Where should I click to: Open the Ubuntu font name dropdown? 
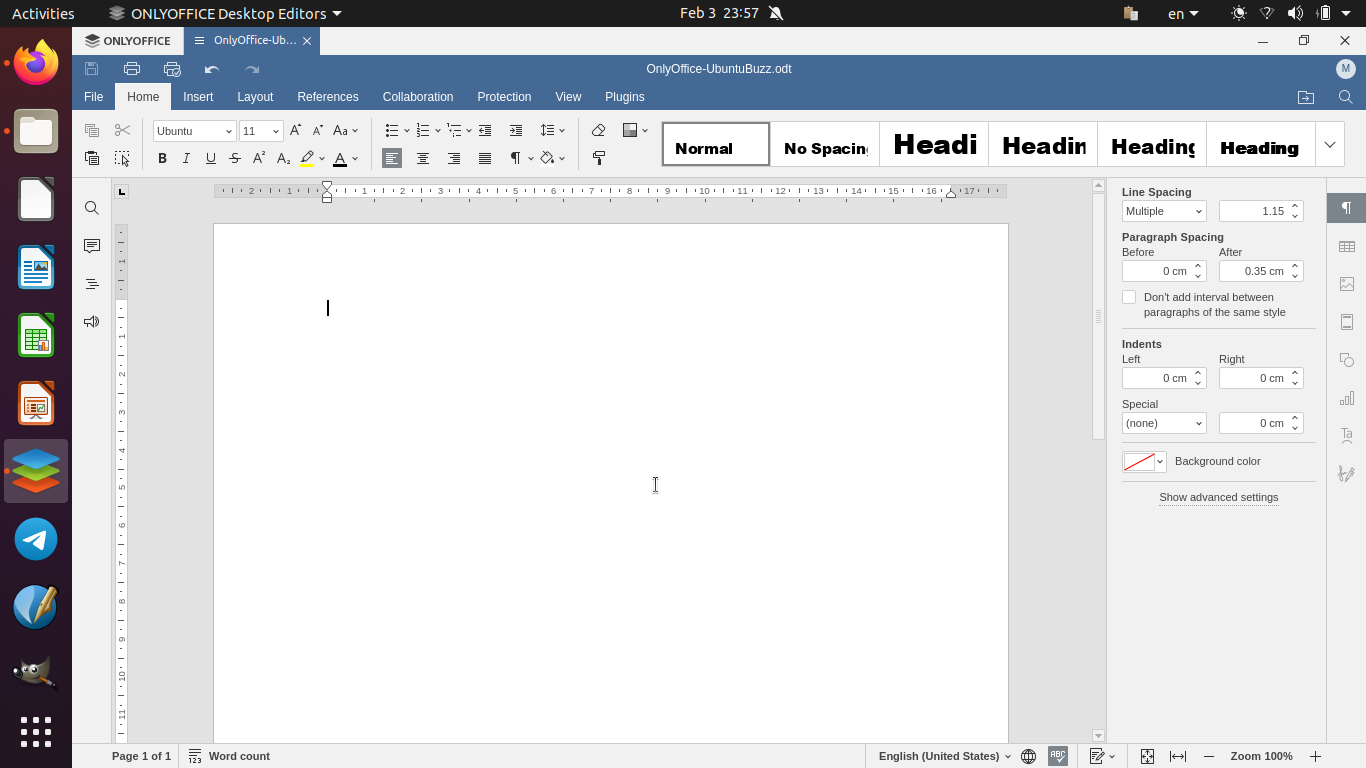[x=228, y=131]
